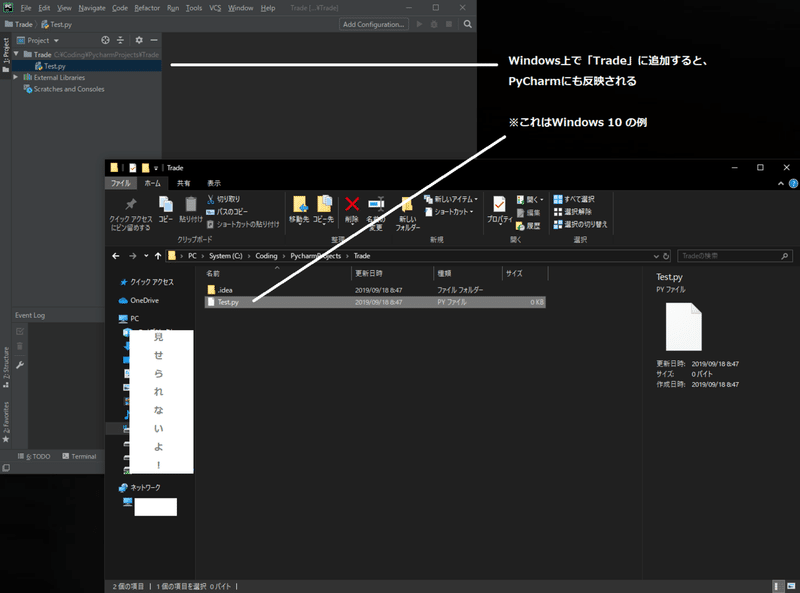Click Explorer Back arrow button

pyautogui.click(x=116, y=256)
